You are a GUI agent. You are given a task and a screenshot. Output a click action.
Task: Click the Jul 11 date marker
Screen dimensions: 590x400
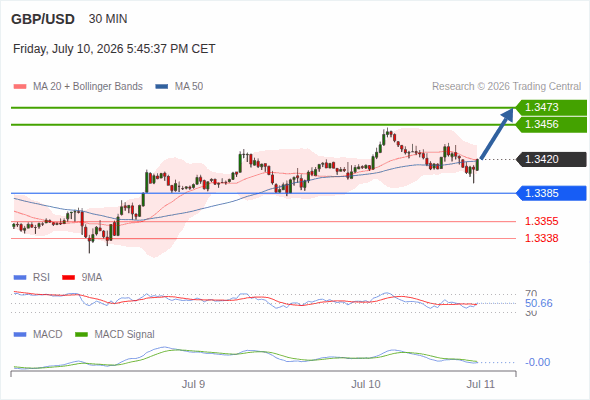(481, 384)
